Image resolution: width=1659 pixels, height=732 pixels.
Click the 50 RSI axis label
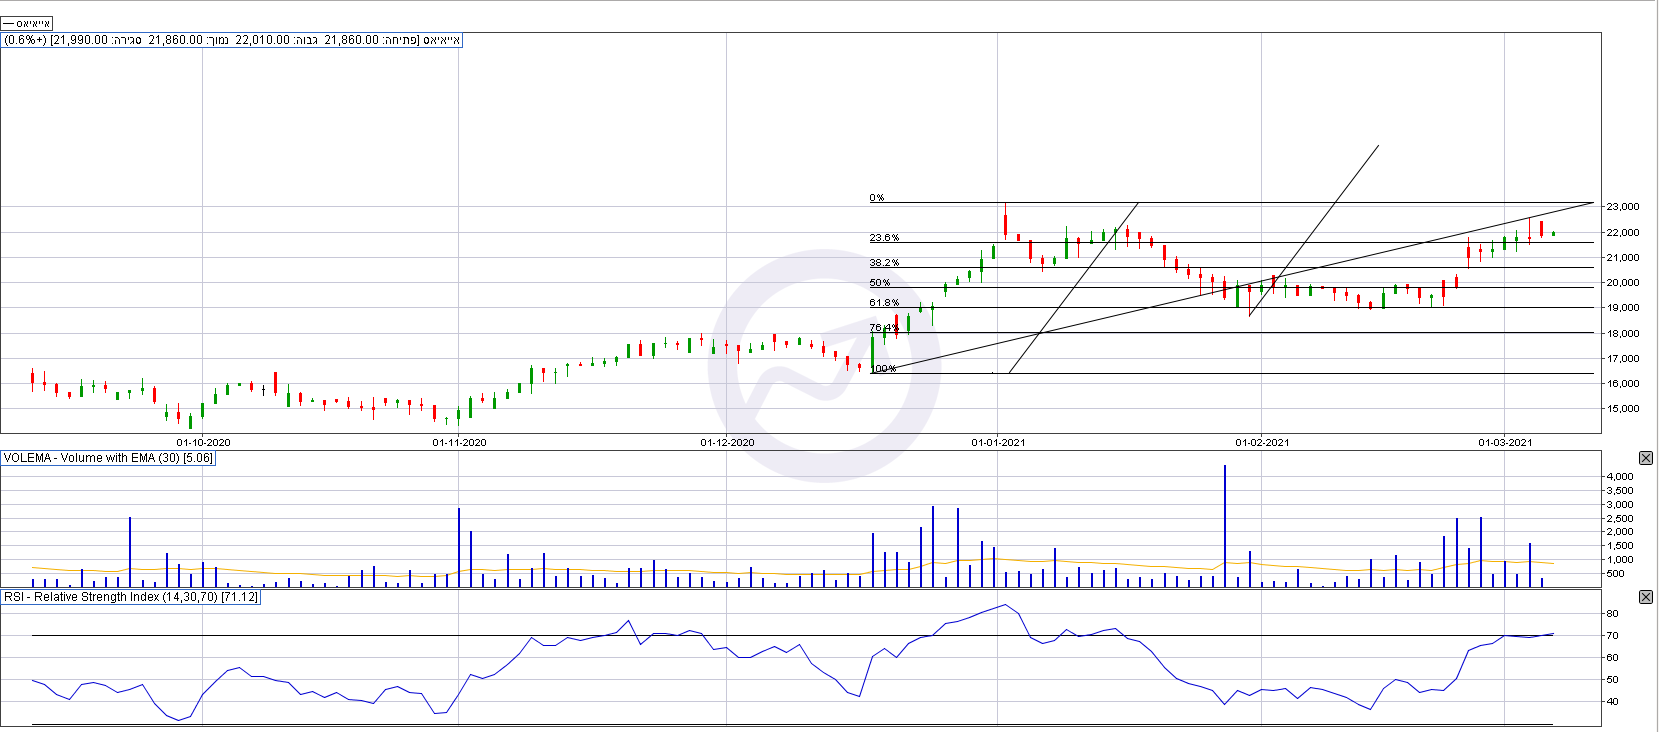[x=1612, y=680]
